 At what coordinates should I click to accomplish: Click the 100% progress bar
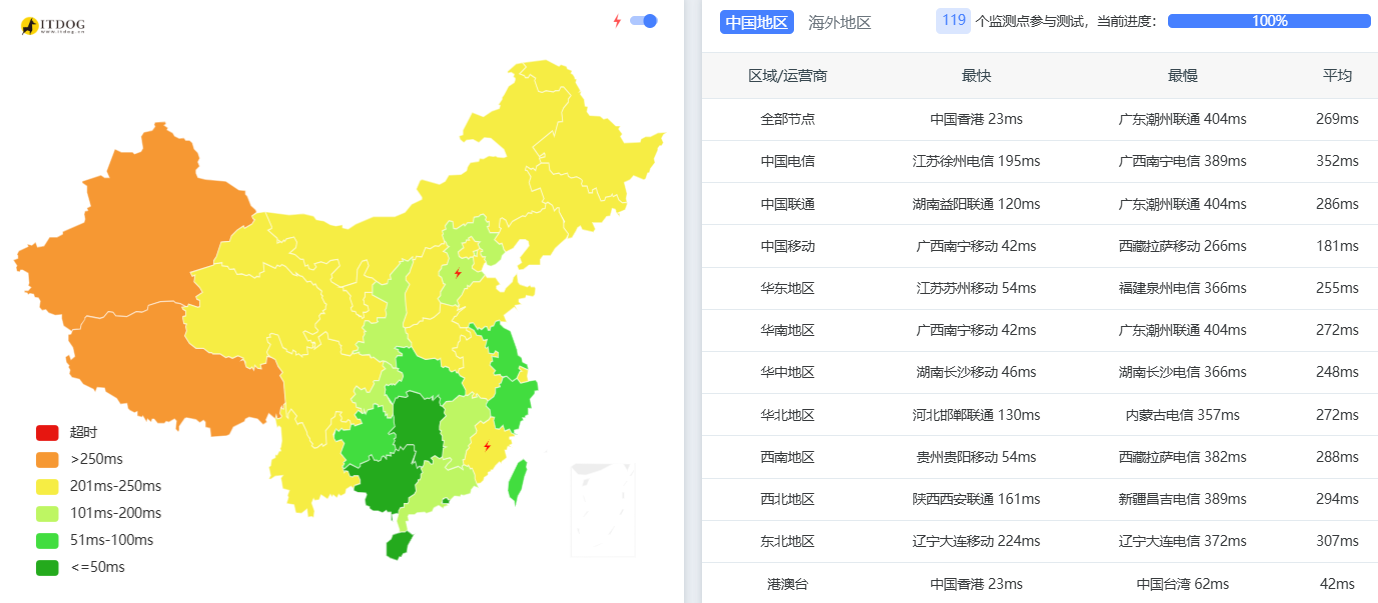(1268, 21)
